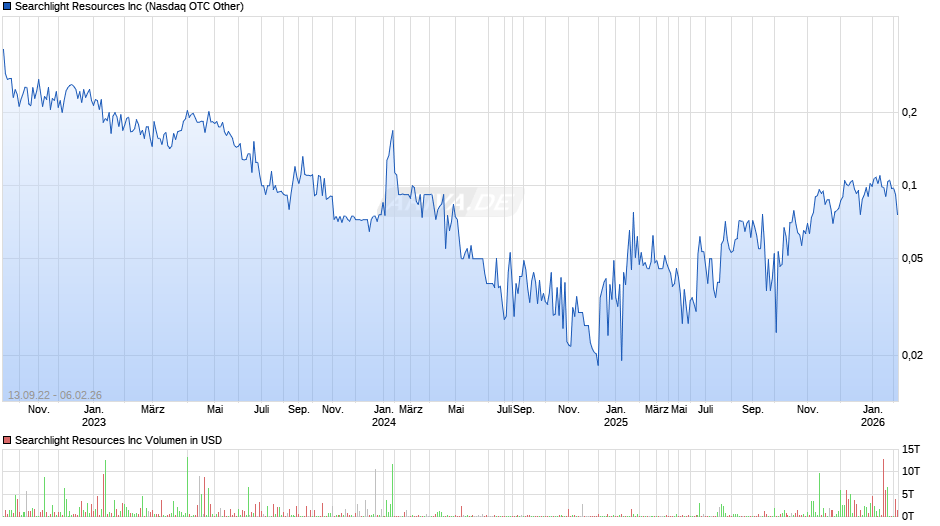Click the 5T volume axis label
The image size is (940, 526).
tap(908, 494)
